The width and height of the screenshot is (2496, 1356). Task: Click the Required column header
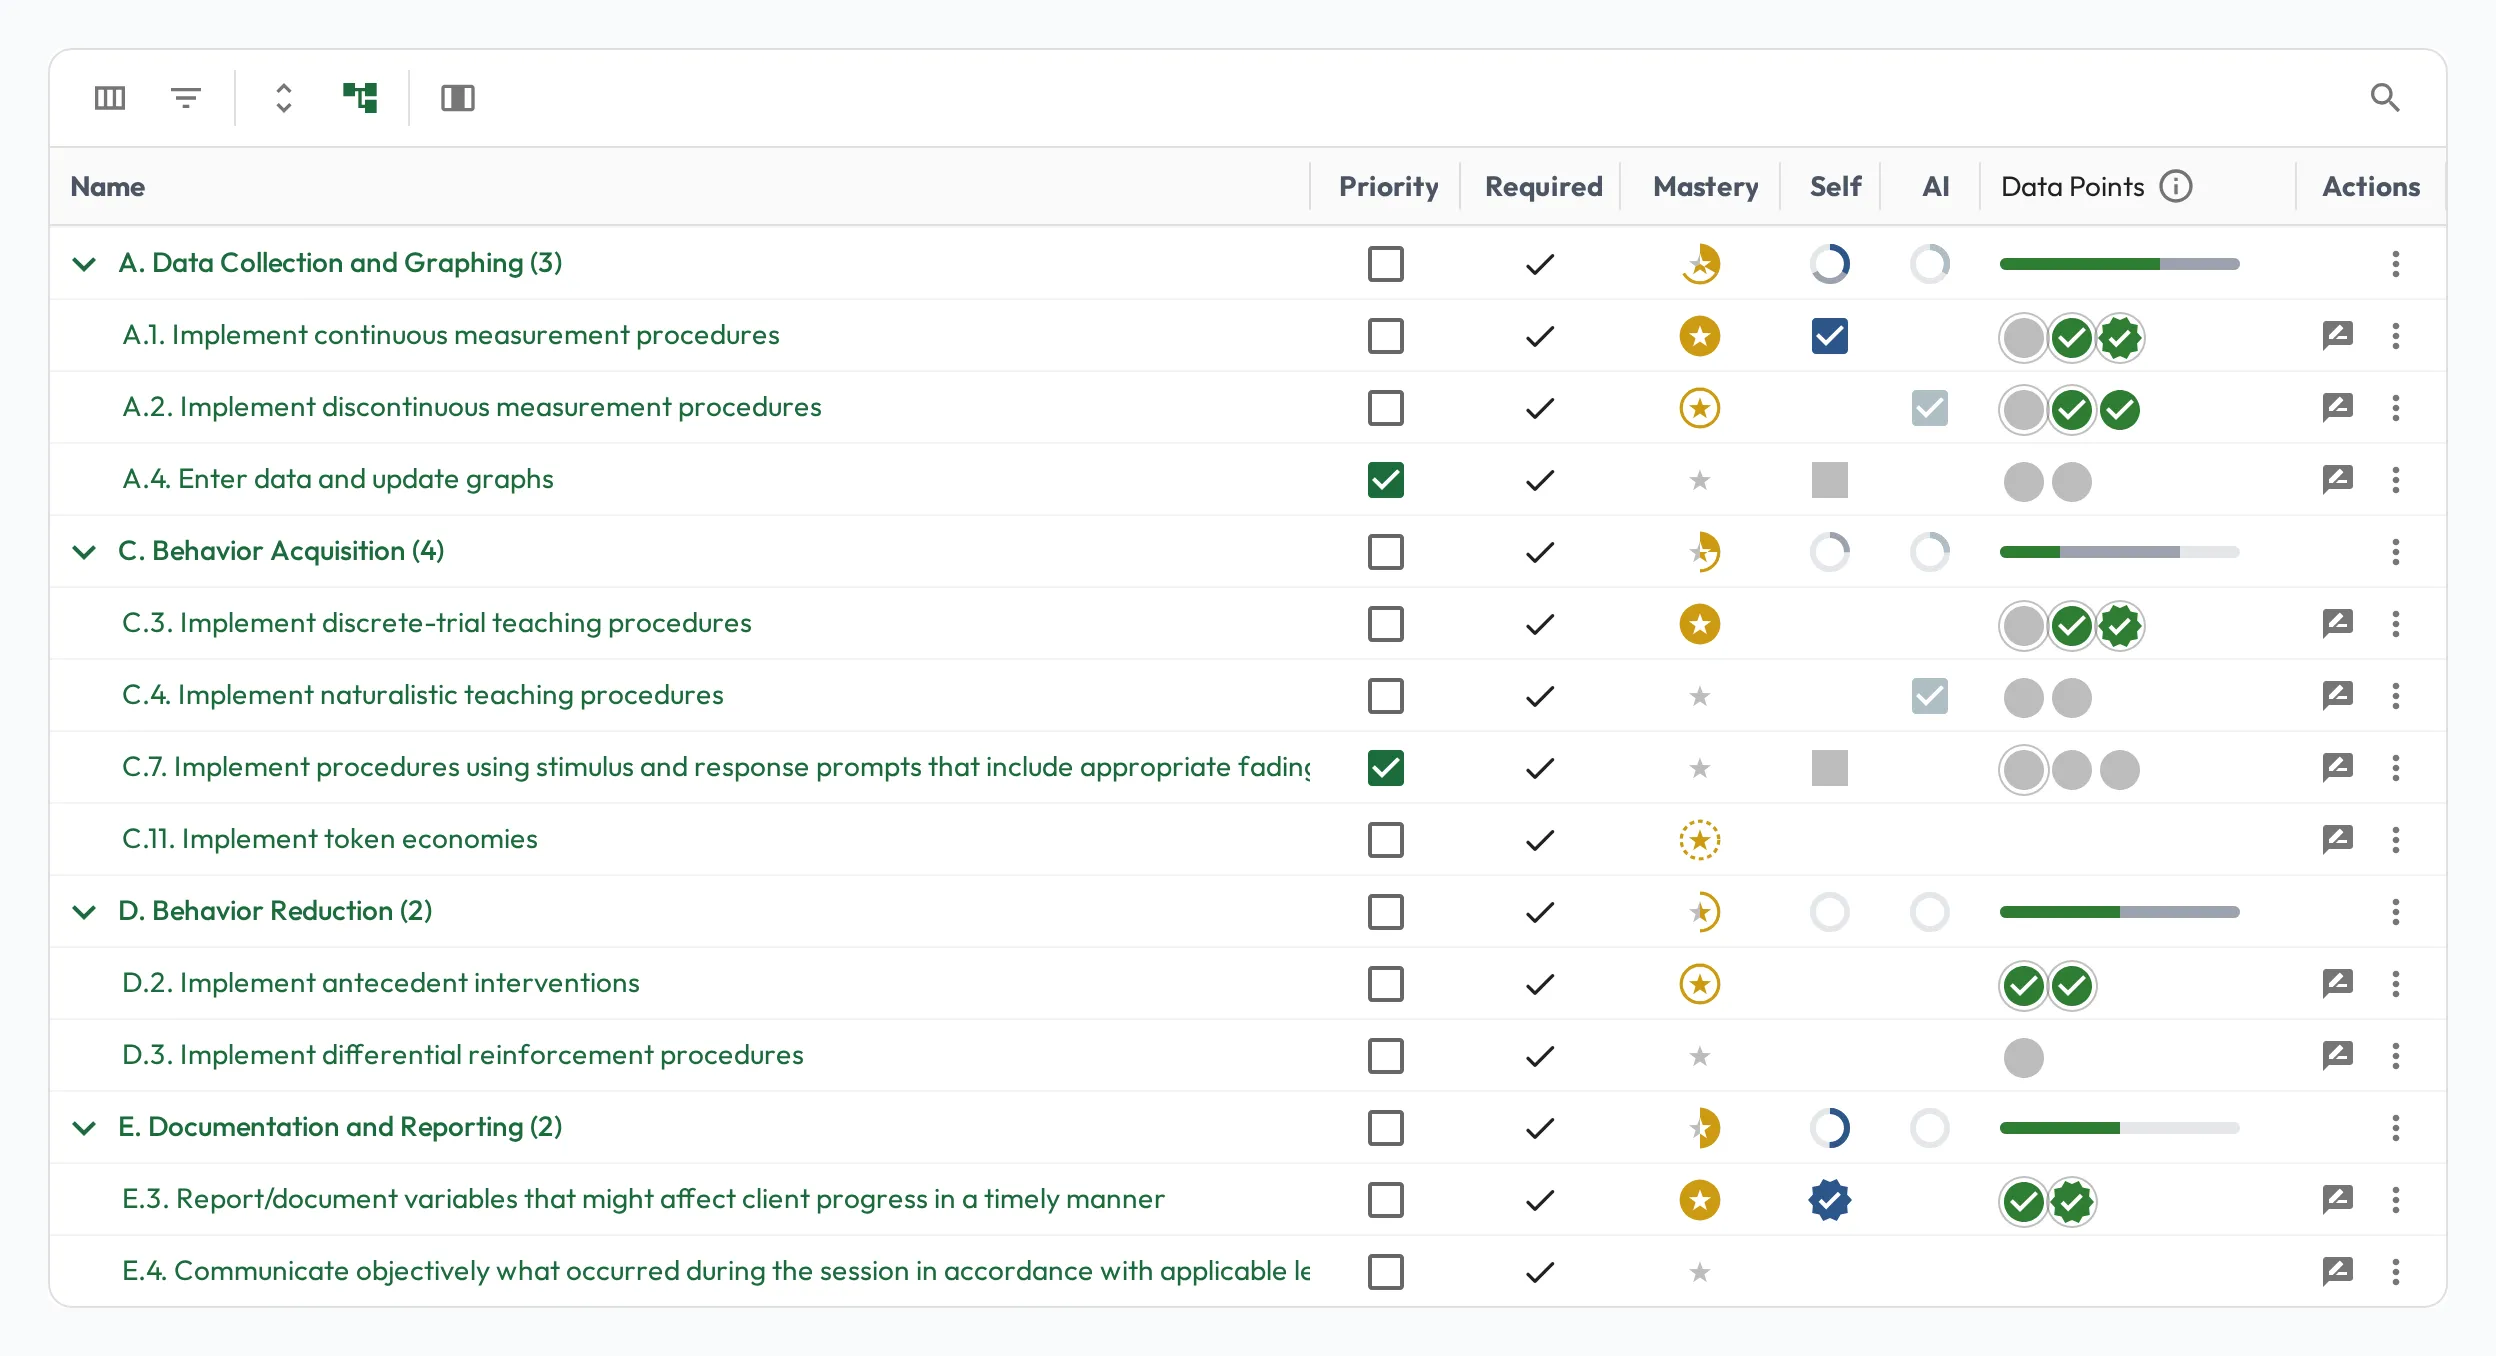(x=1544, y=186)
